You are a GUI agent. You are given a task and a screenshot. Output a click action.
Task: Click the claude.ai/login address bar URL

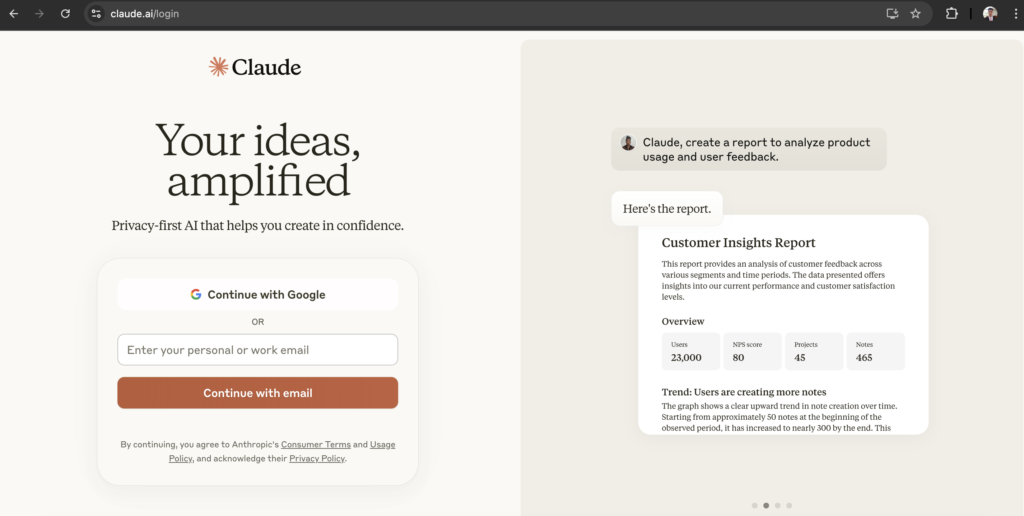click(x=144, y=13)
